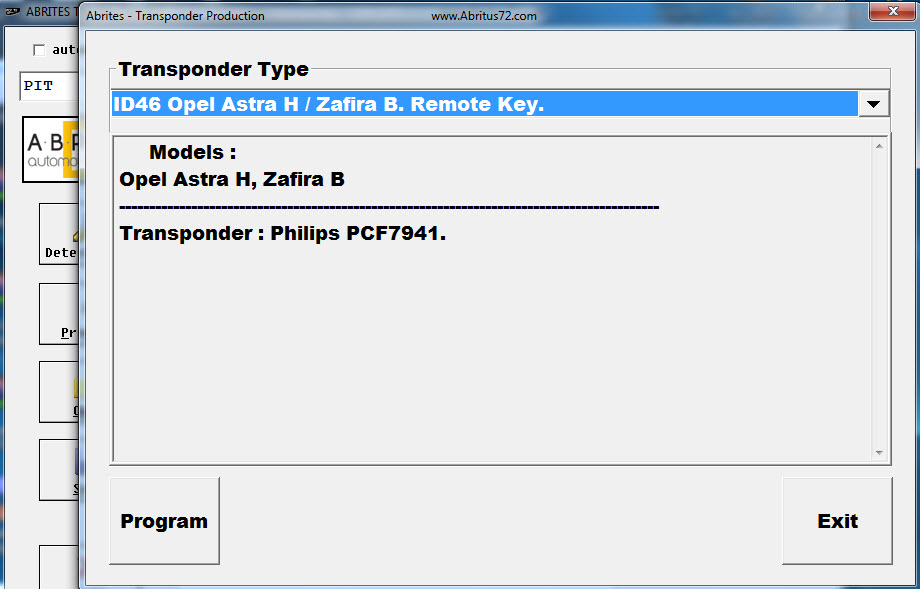920x589 pixels.
Task: Click the Program button
Action: tap(164, 521)
